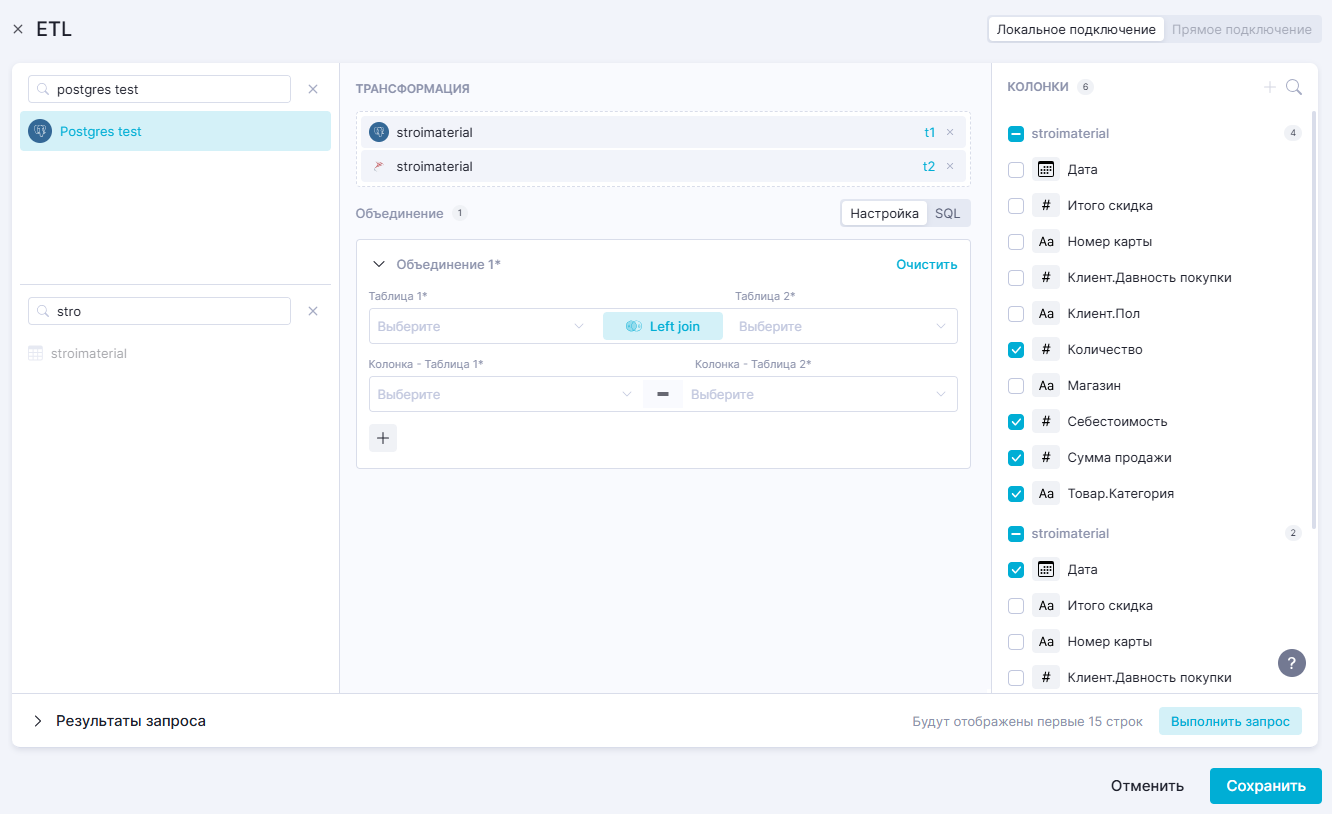The width and height of the screenshot is (1332, 814).
Task: Close the ETL dialog with X icon
Action: coord(18,30)
